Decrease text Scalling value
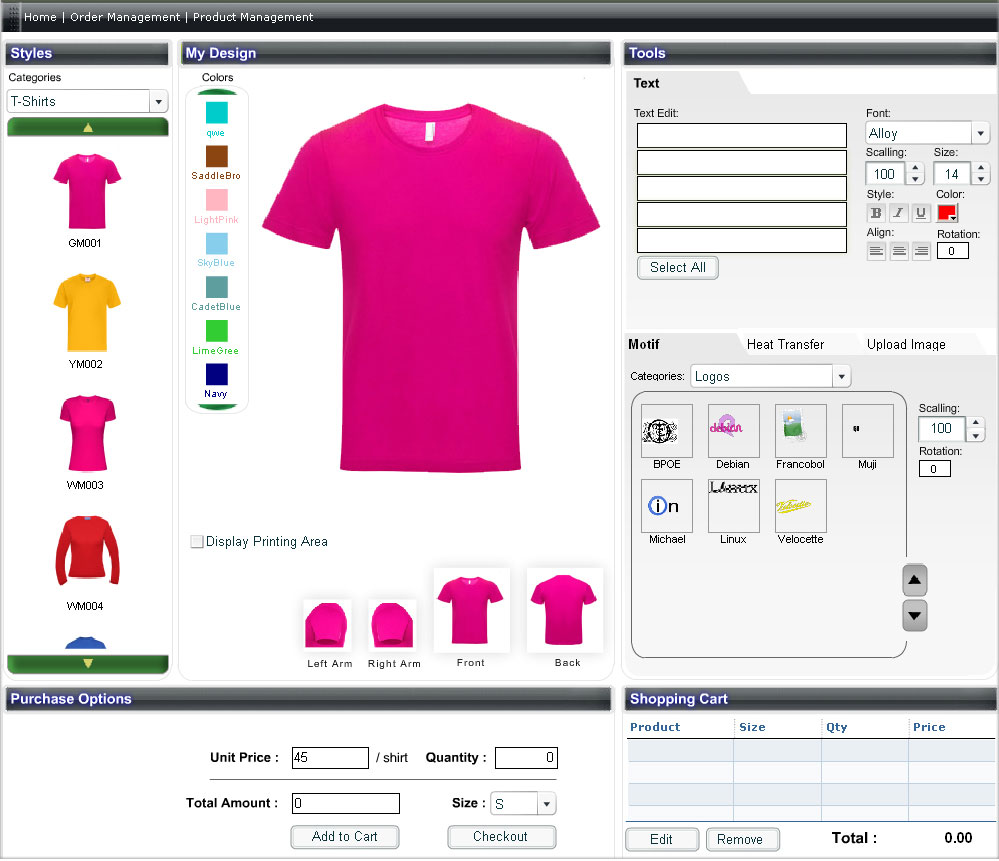999x861 pixels. point(916,179)
